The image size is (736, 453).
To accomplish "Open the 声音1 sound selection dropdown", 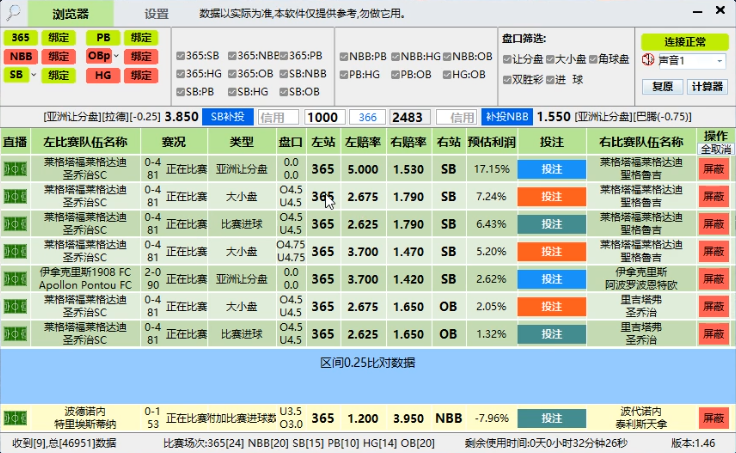I will tap(721, 62).
